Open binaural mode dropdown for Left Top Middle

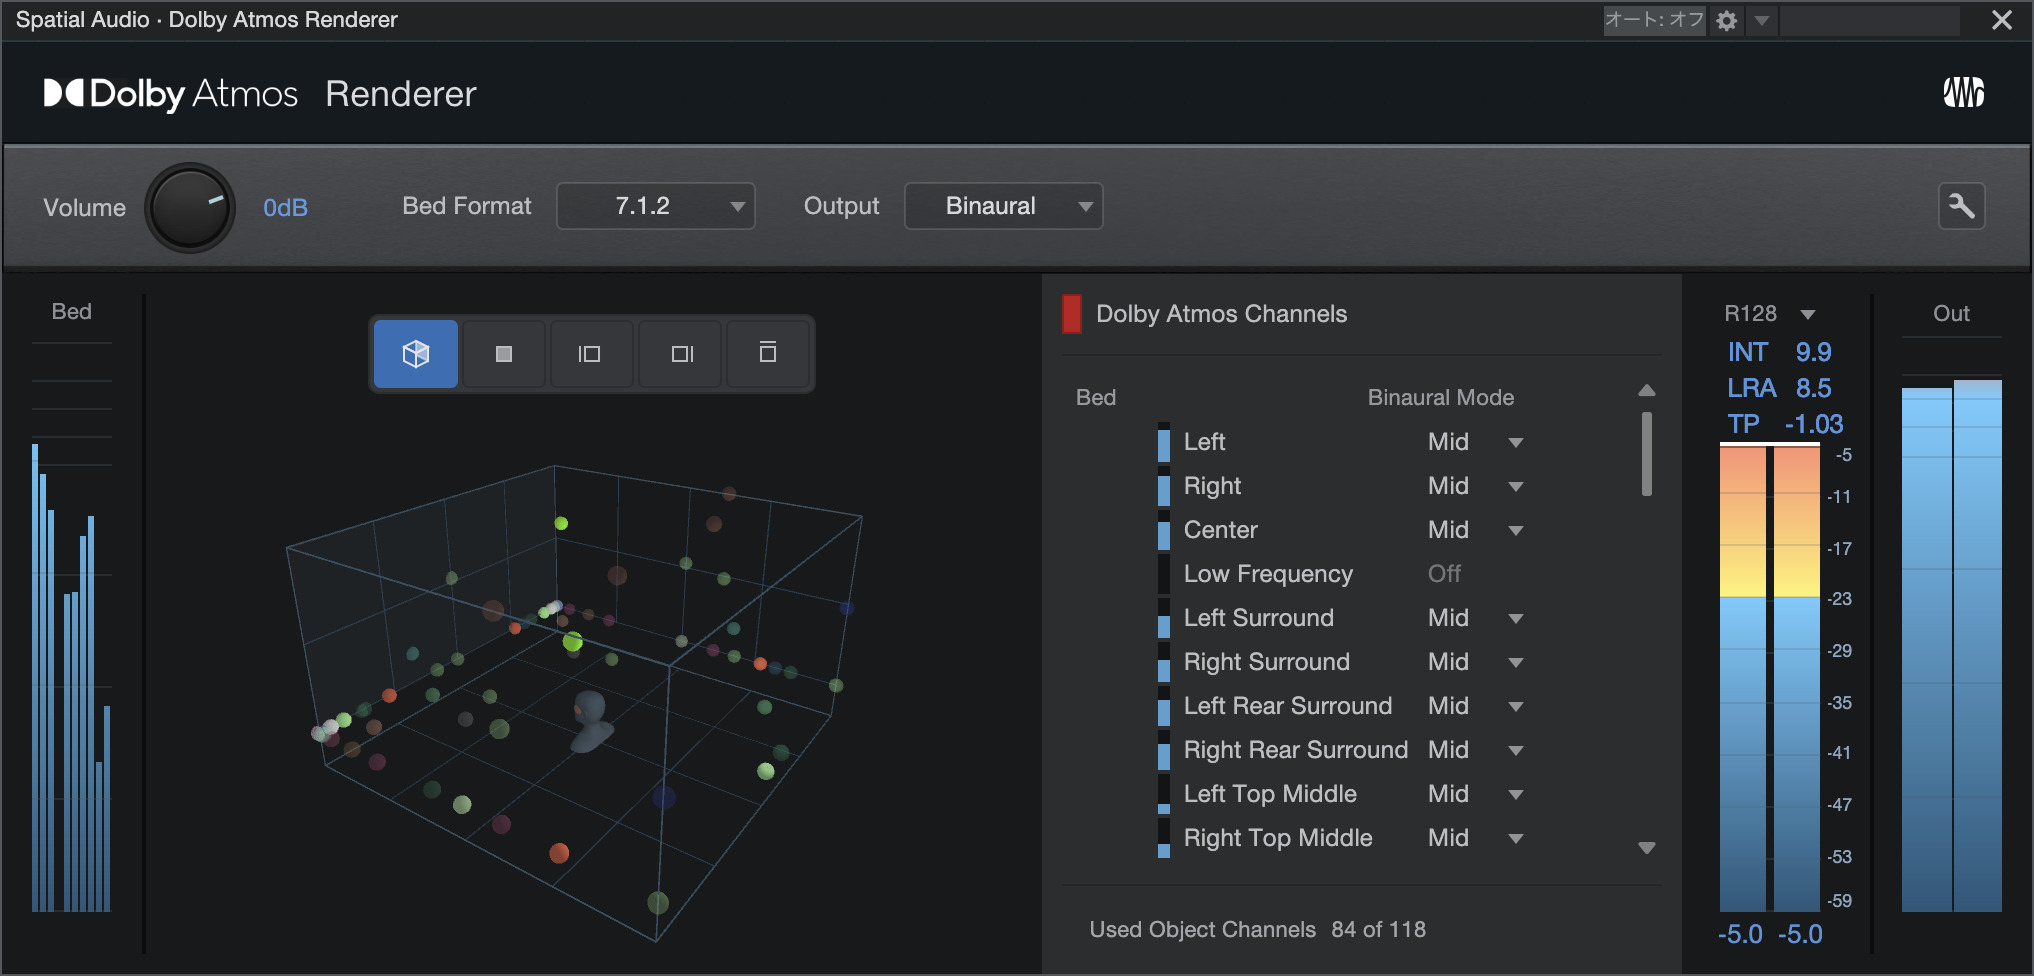[x=1516, y=794]
